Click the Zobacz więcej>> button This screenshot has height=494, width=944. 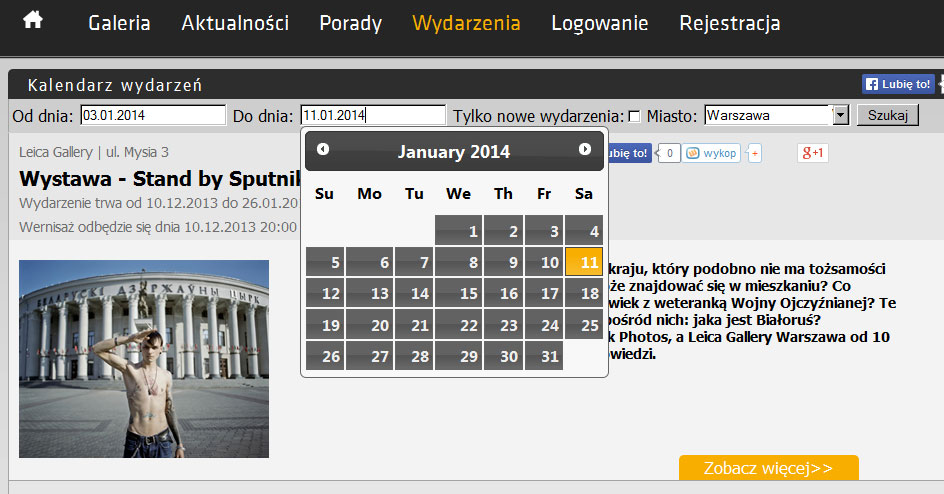click(769, 468)
